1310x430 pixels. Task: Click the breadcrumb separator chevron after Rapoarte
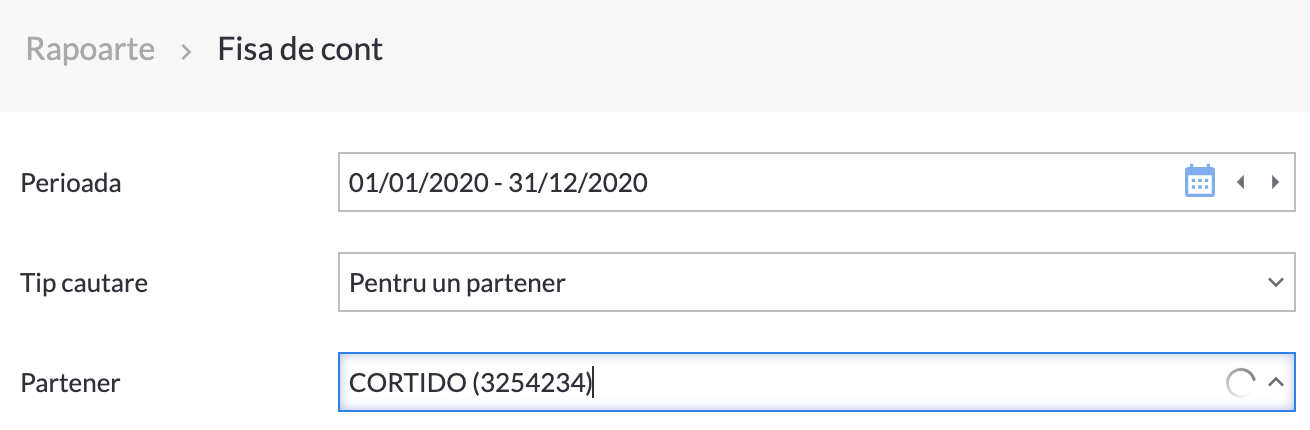pyautogui.click(x=186, y=50)
